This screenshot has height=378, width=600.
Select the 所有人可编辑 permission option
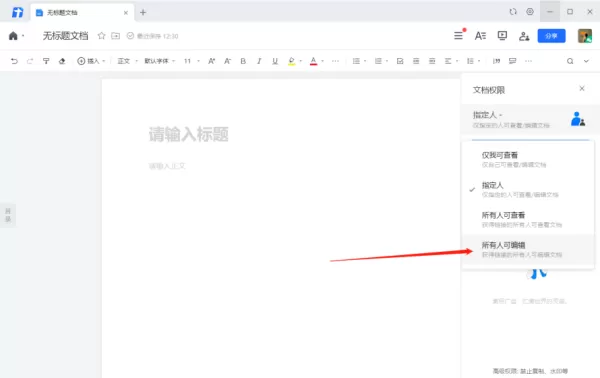point(528,249)
